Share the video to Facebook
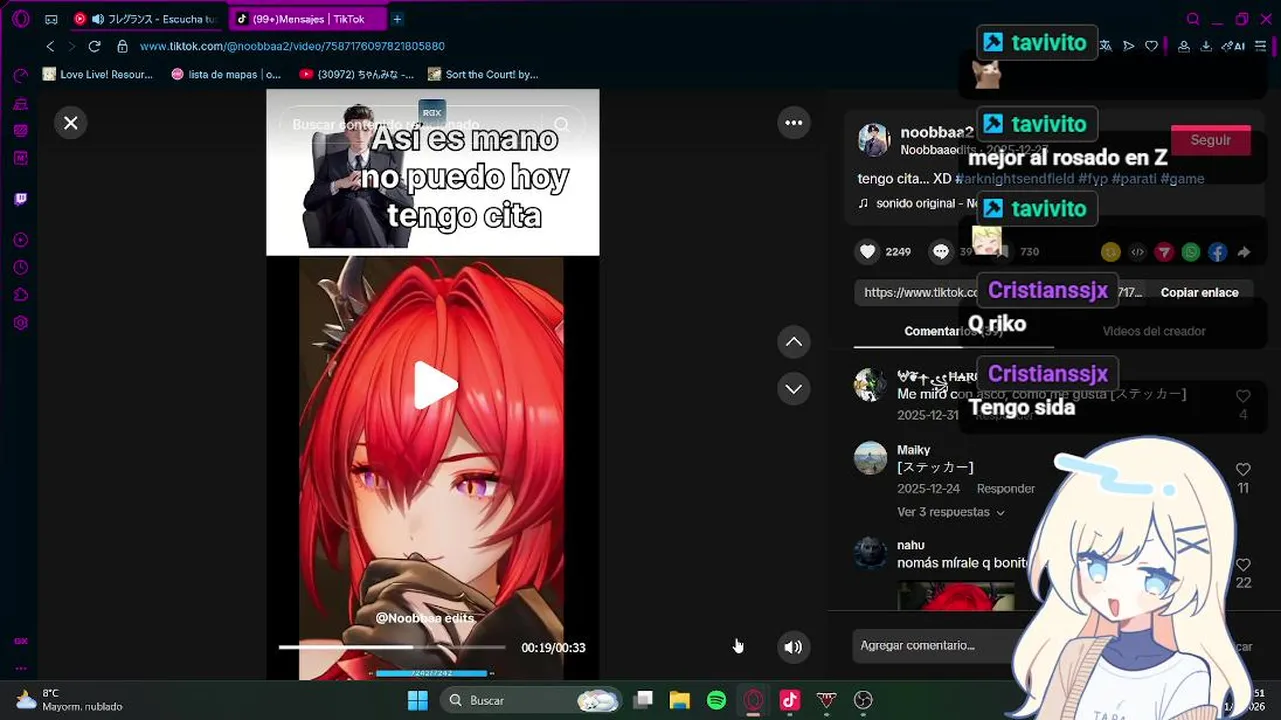The width and height of the screenshot is (1281, 720). tap(1217, 253)
